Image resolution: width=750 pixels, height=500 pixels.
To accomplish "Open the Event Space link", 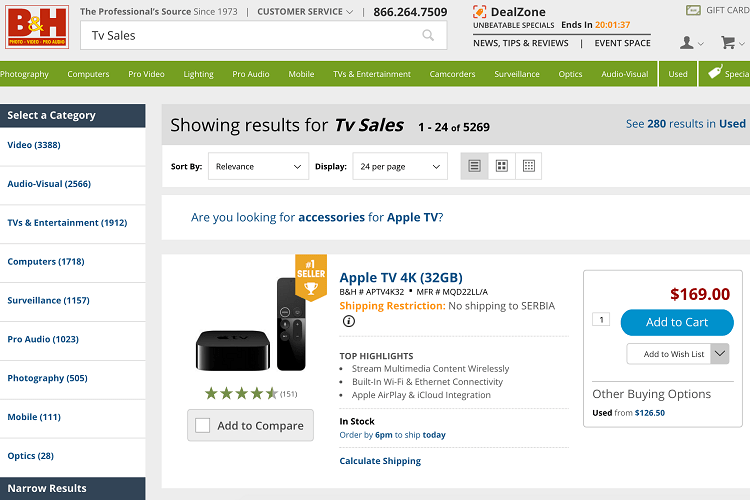I will click(x=622, y=43).
